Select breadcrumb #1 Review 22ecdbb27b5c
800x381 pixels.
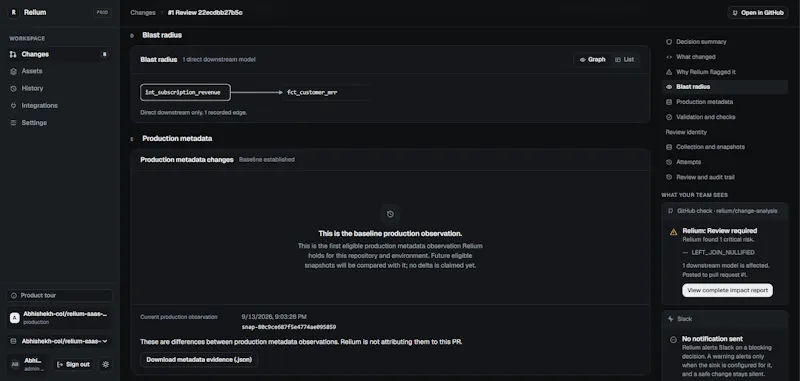pyautogui.click(x=205, y=13)
